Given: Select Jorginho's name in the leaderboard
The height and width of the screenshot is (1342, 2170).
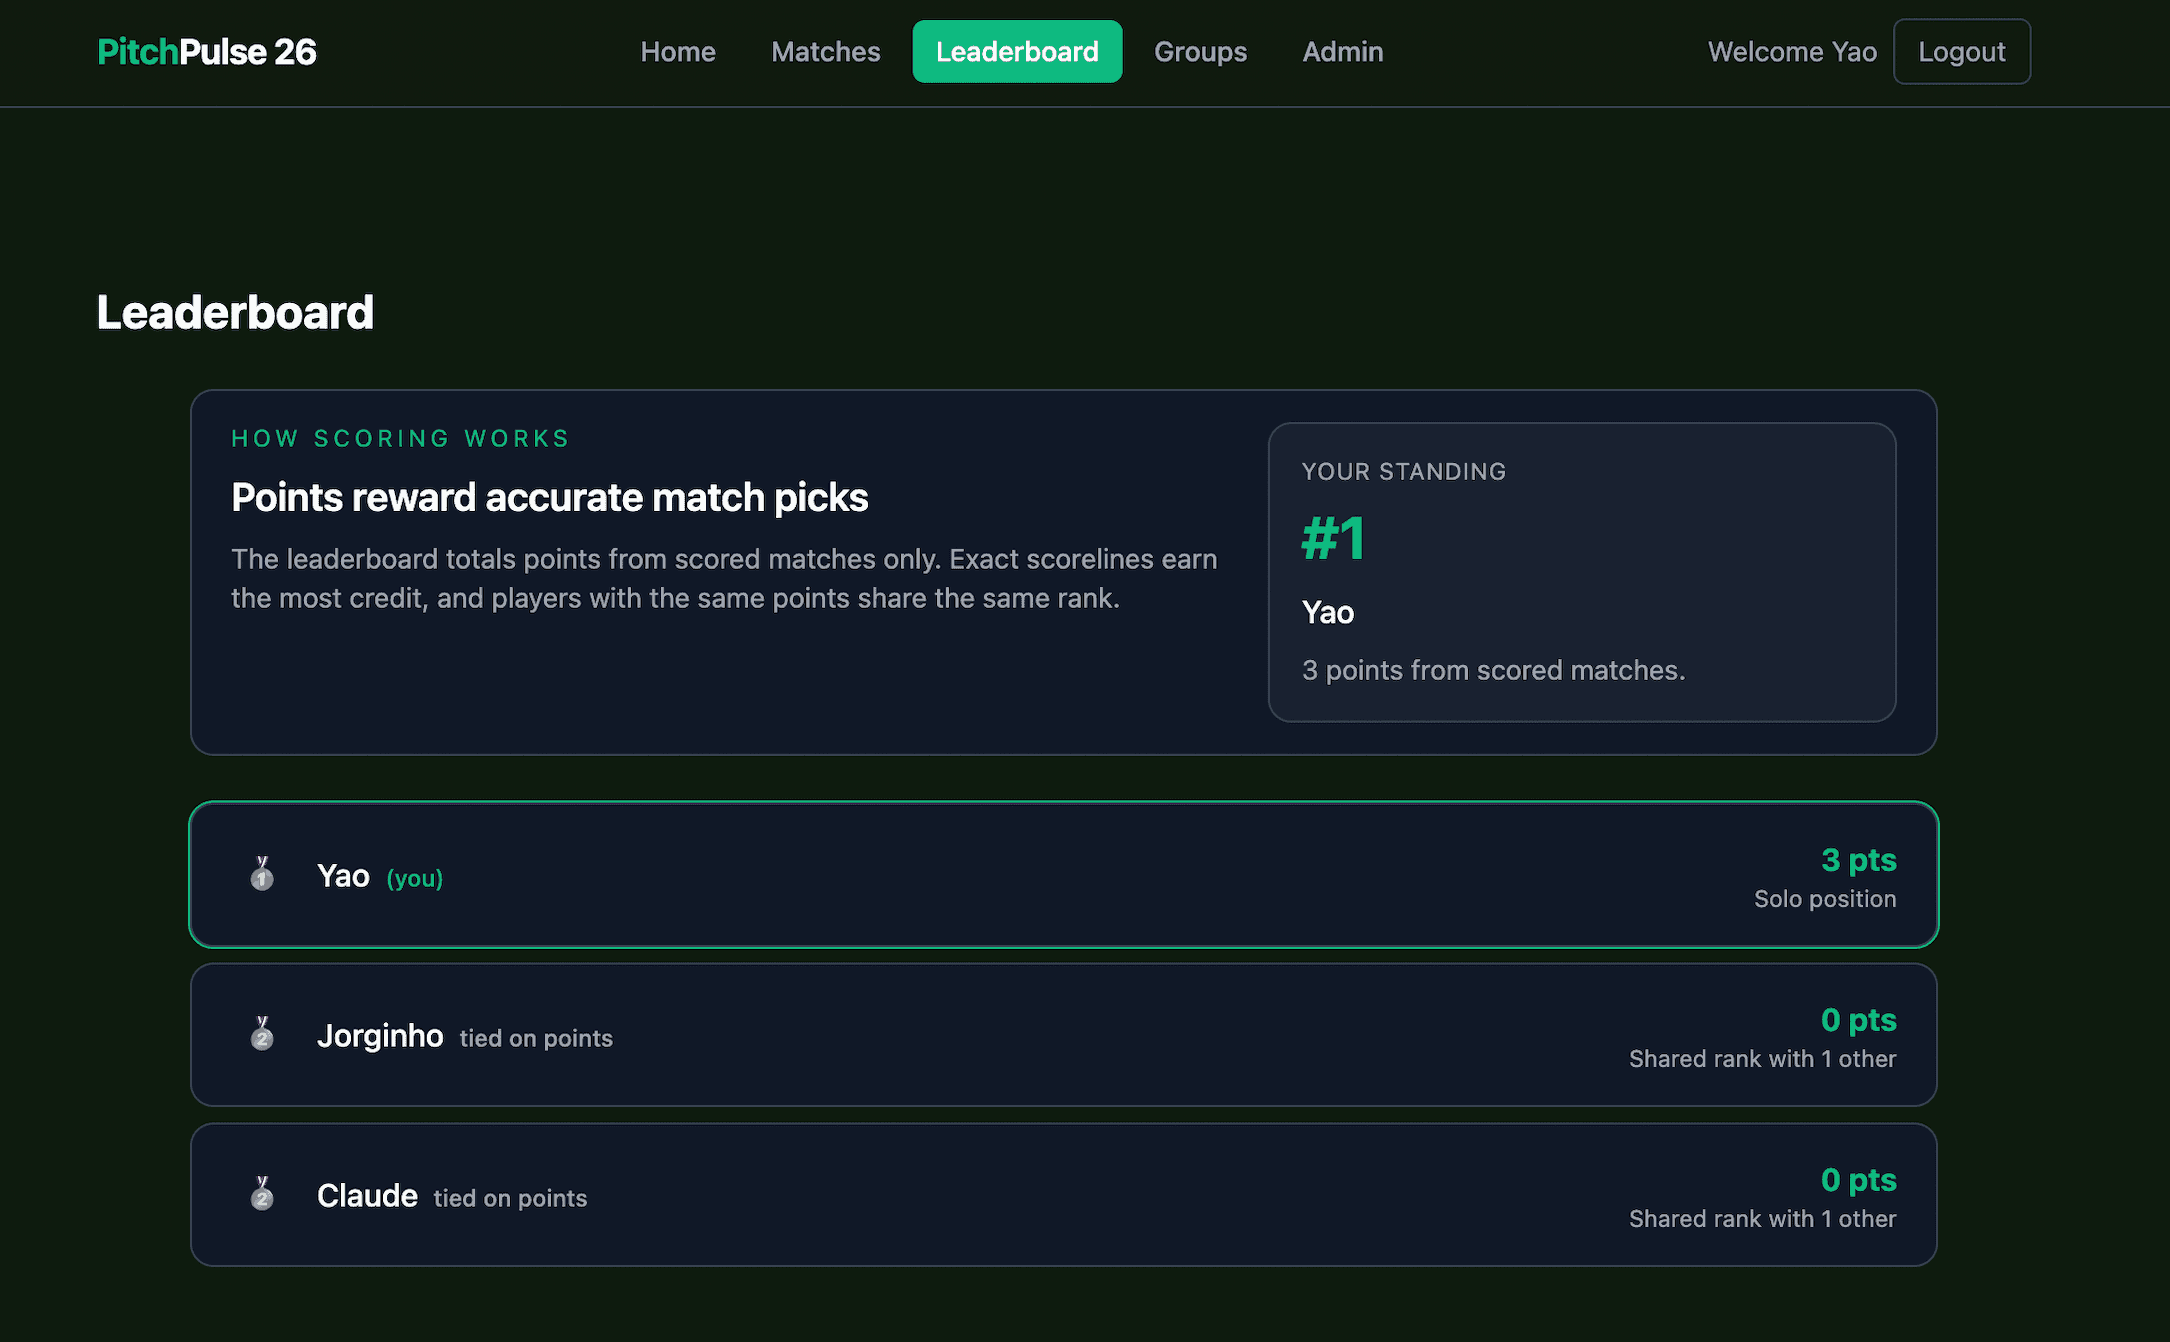Looking at the screenshot, I should click(380, 1036).
